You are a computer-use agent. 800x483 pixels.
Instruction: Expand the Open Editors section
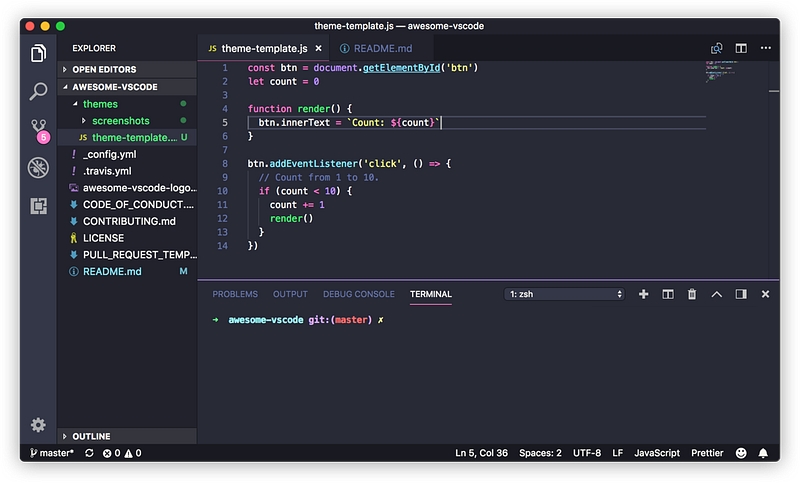coord(103,69)
